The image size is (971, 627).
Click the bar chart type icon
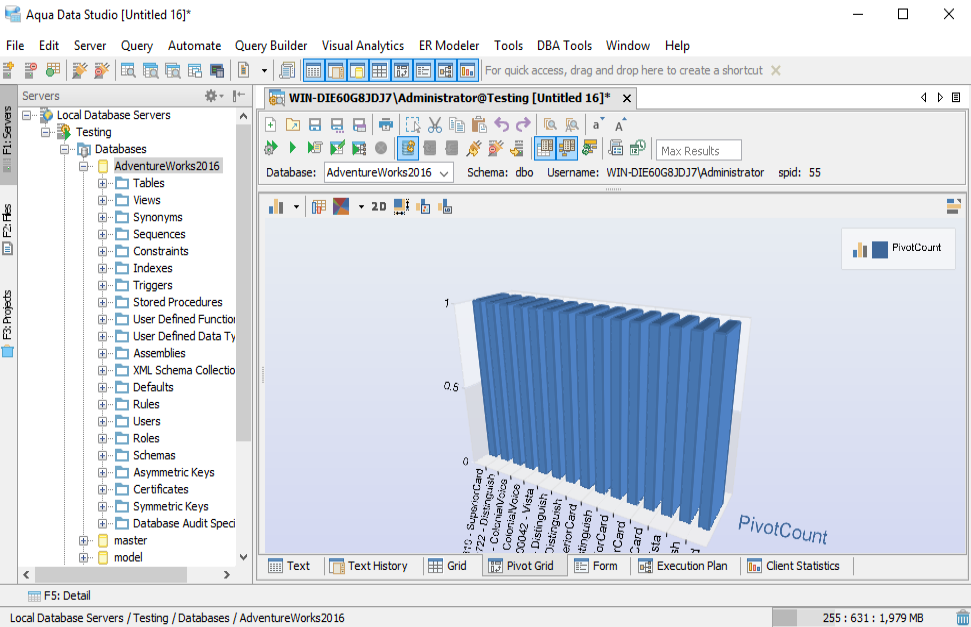pos(276,207)
